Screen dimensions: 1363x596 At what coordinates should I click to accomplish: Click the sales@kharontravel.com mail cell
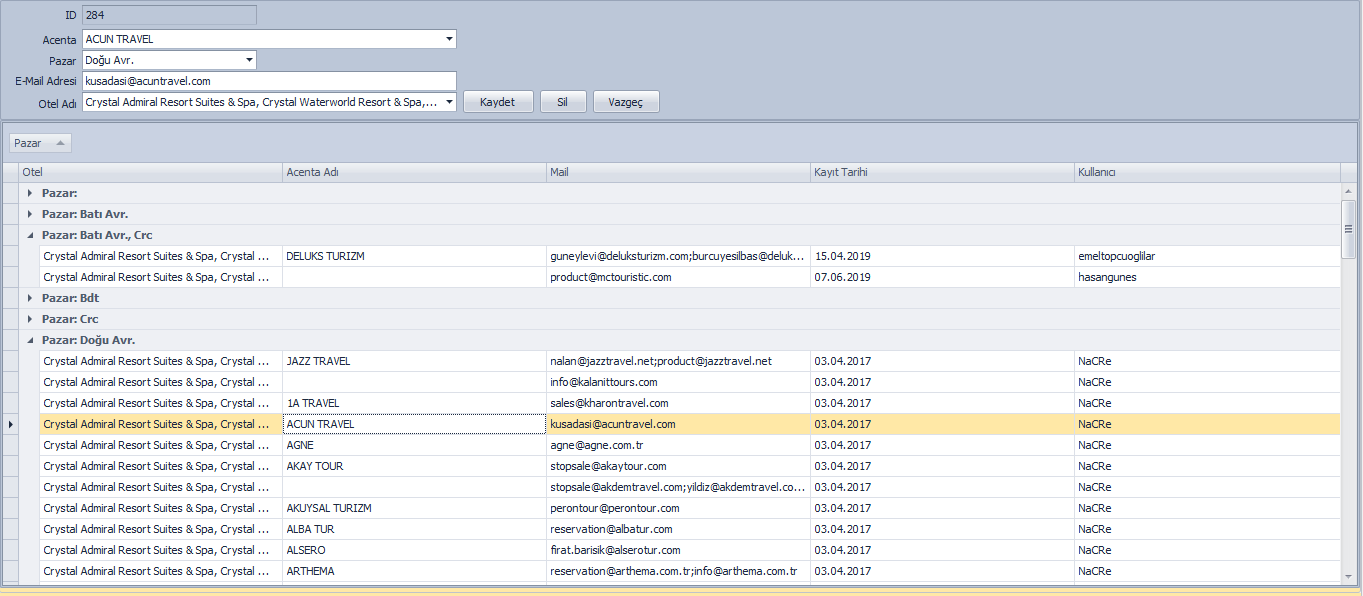679,403
